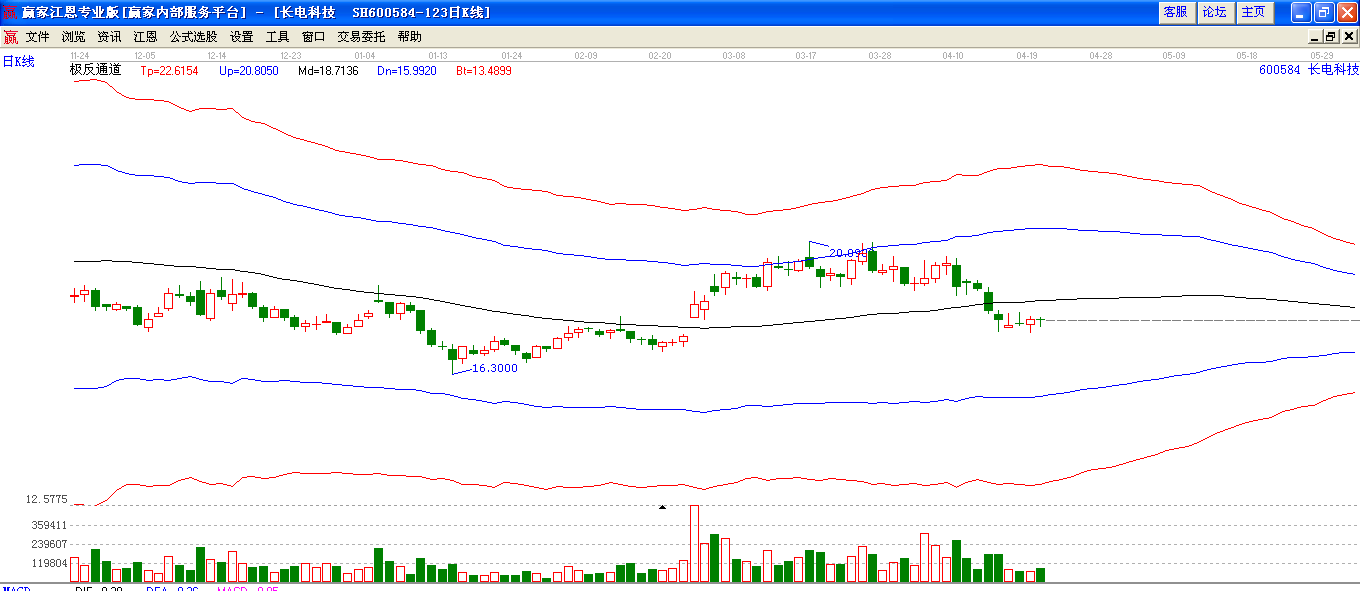Click the 03-28 date on time axis

[880, 55]
